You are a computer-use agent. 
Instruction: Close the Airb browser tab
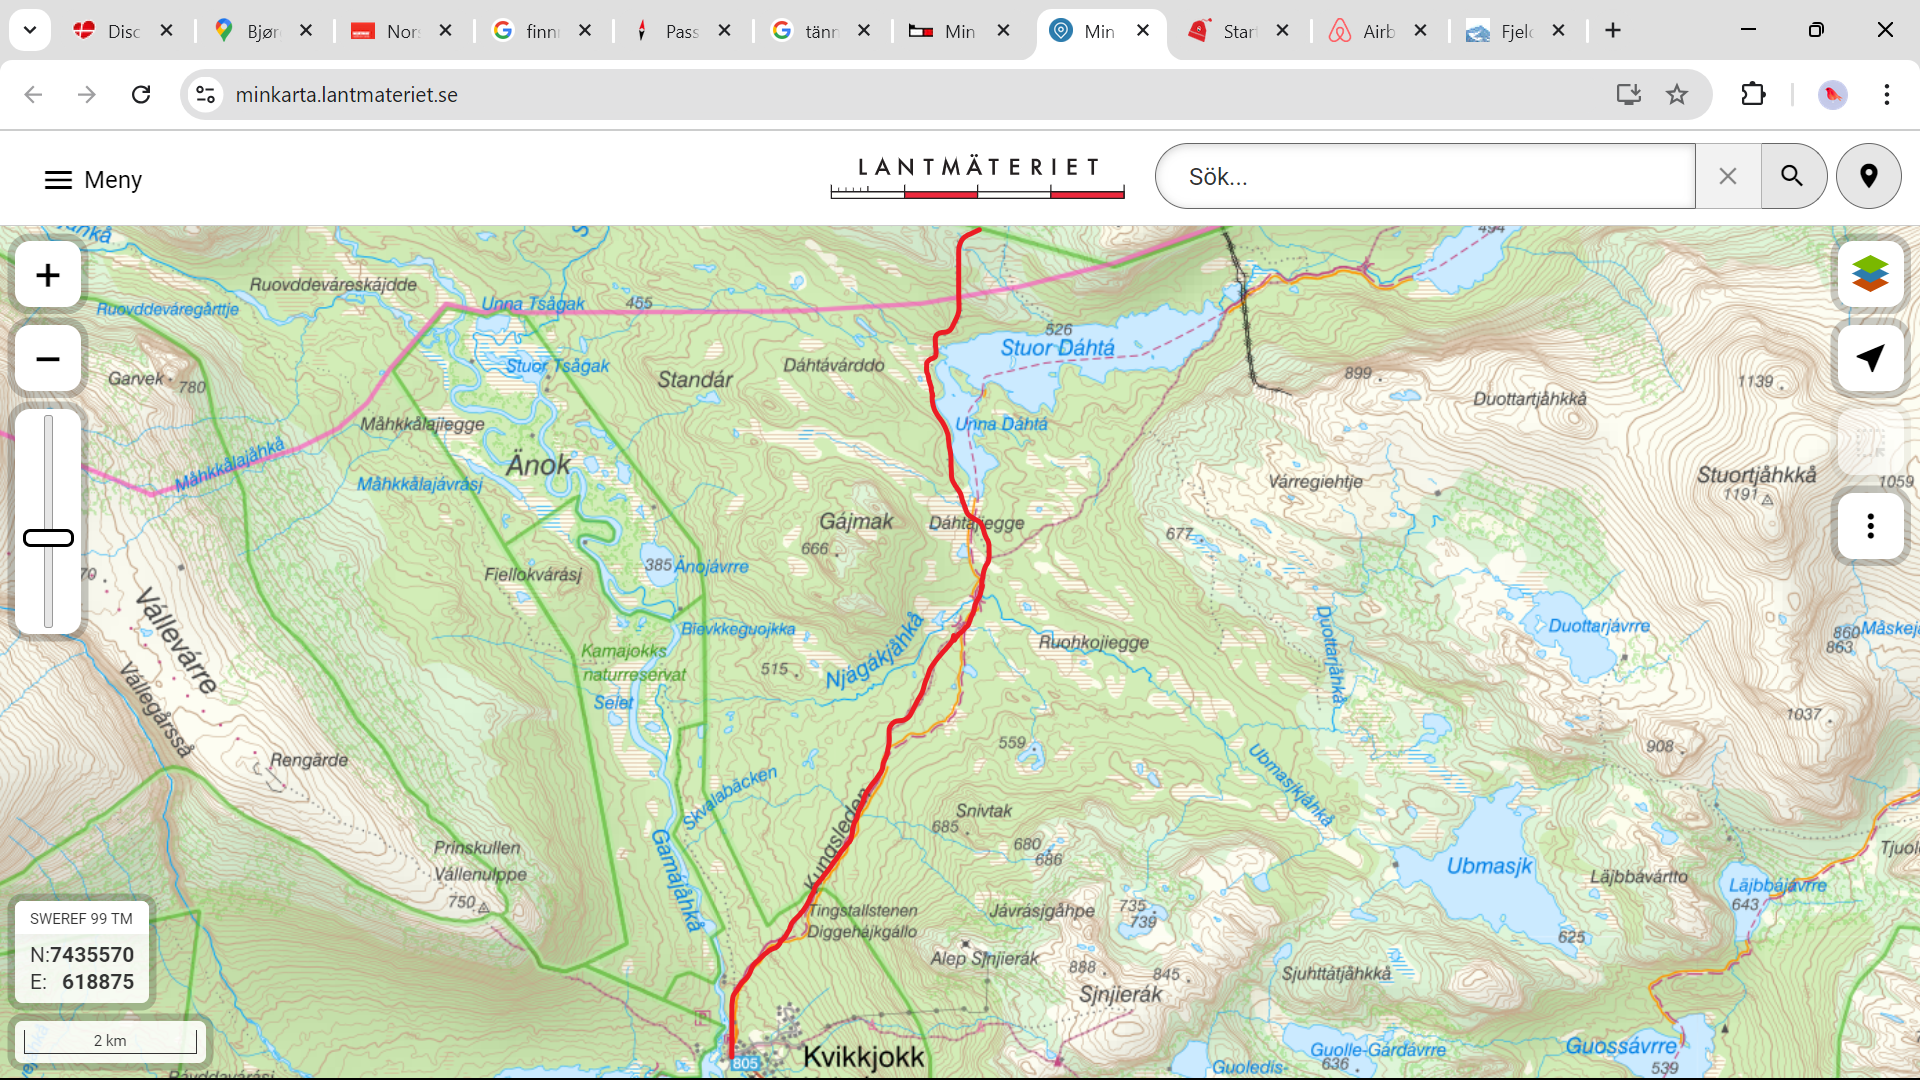tap(1420, 31)
